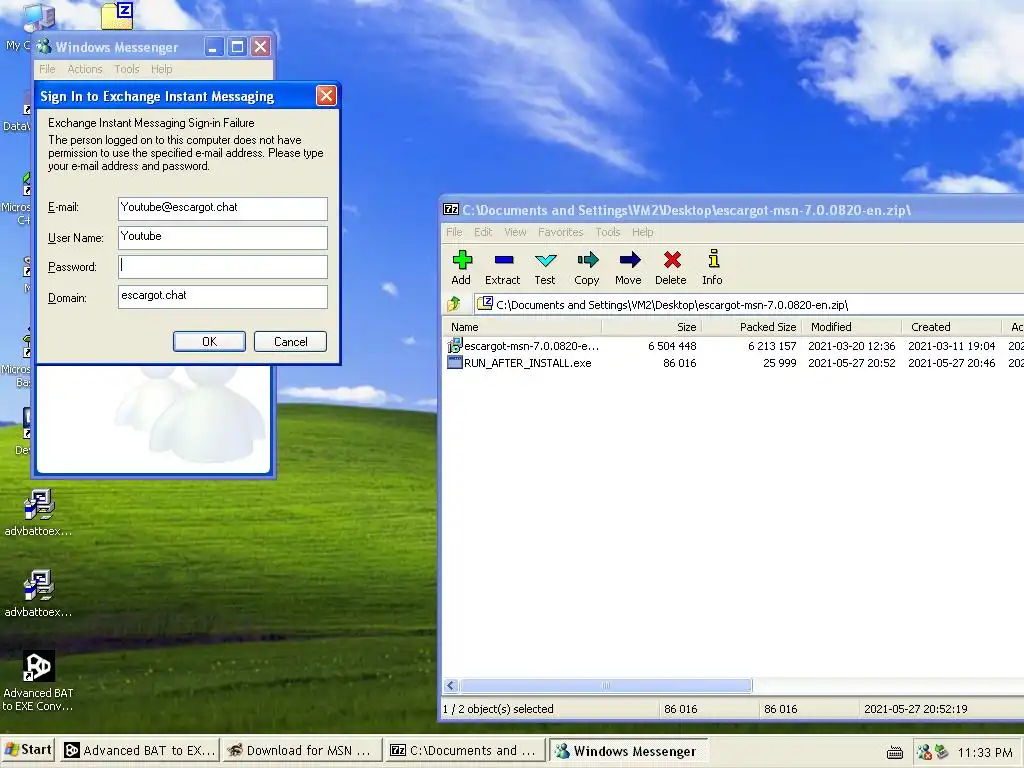Click the Info toolbar icon
The image size is (1024, 768).
(x=713, y=259)
